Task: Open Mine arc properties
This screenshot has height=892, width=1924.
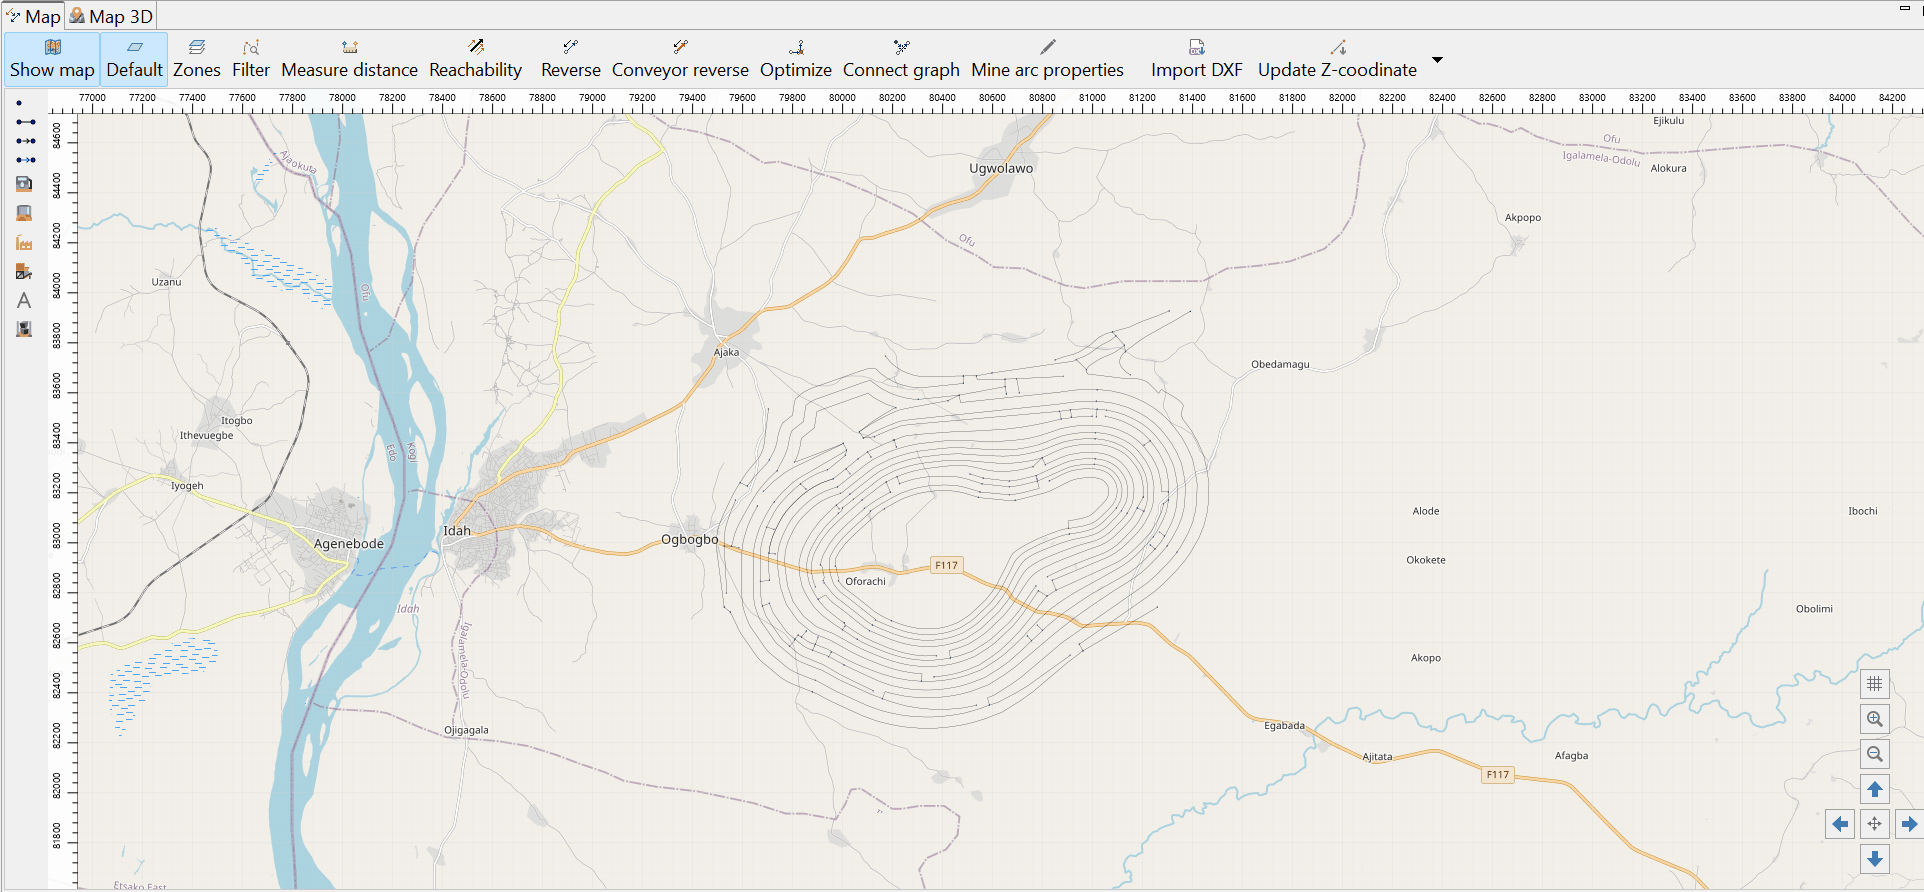Action: [1047, 59]
